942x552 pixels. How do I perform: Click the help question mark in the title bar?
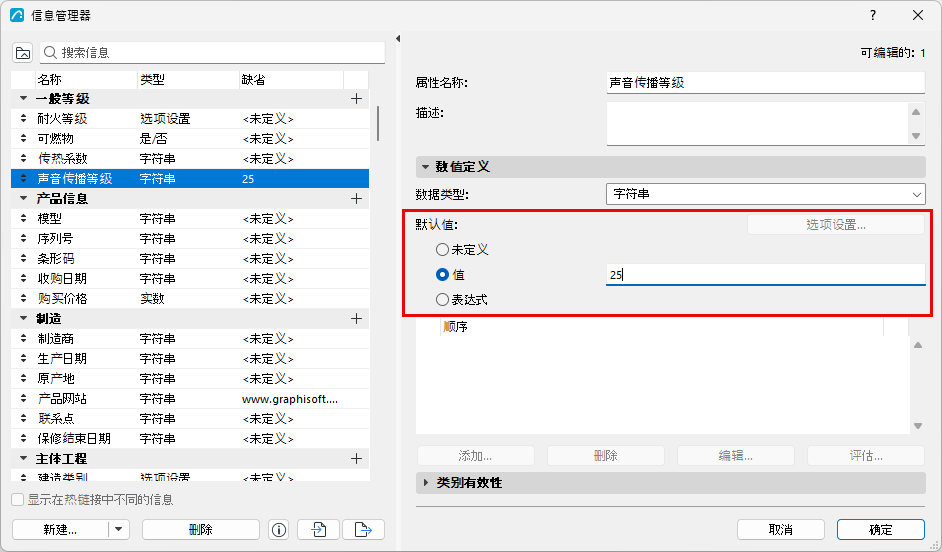coord(873,15)
